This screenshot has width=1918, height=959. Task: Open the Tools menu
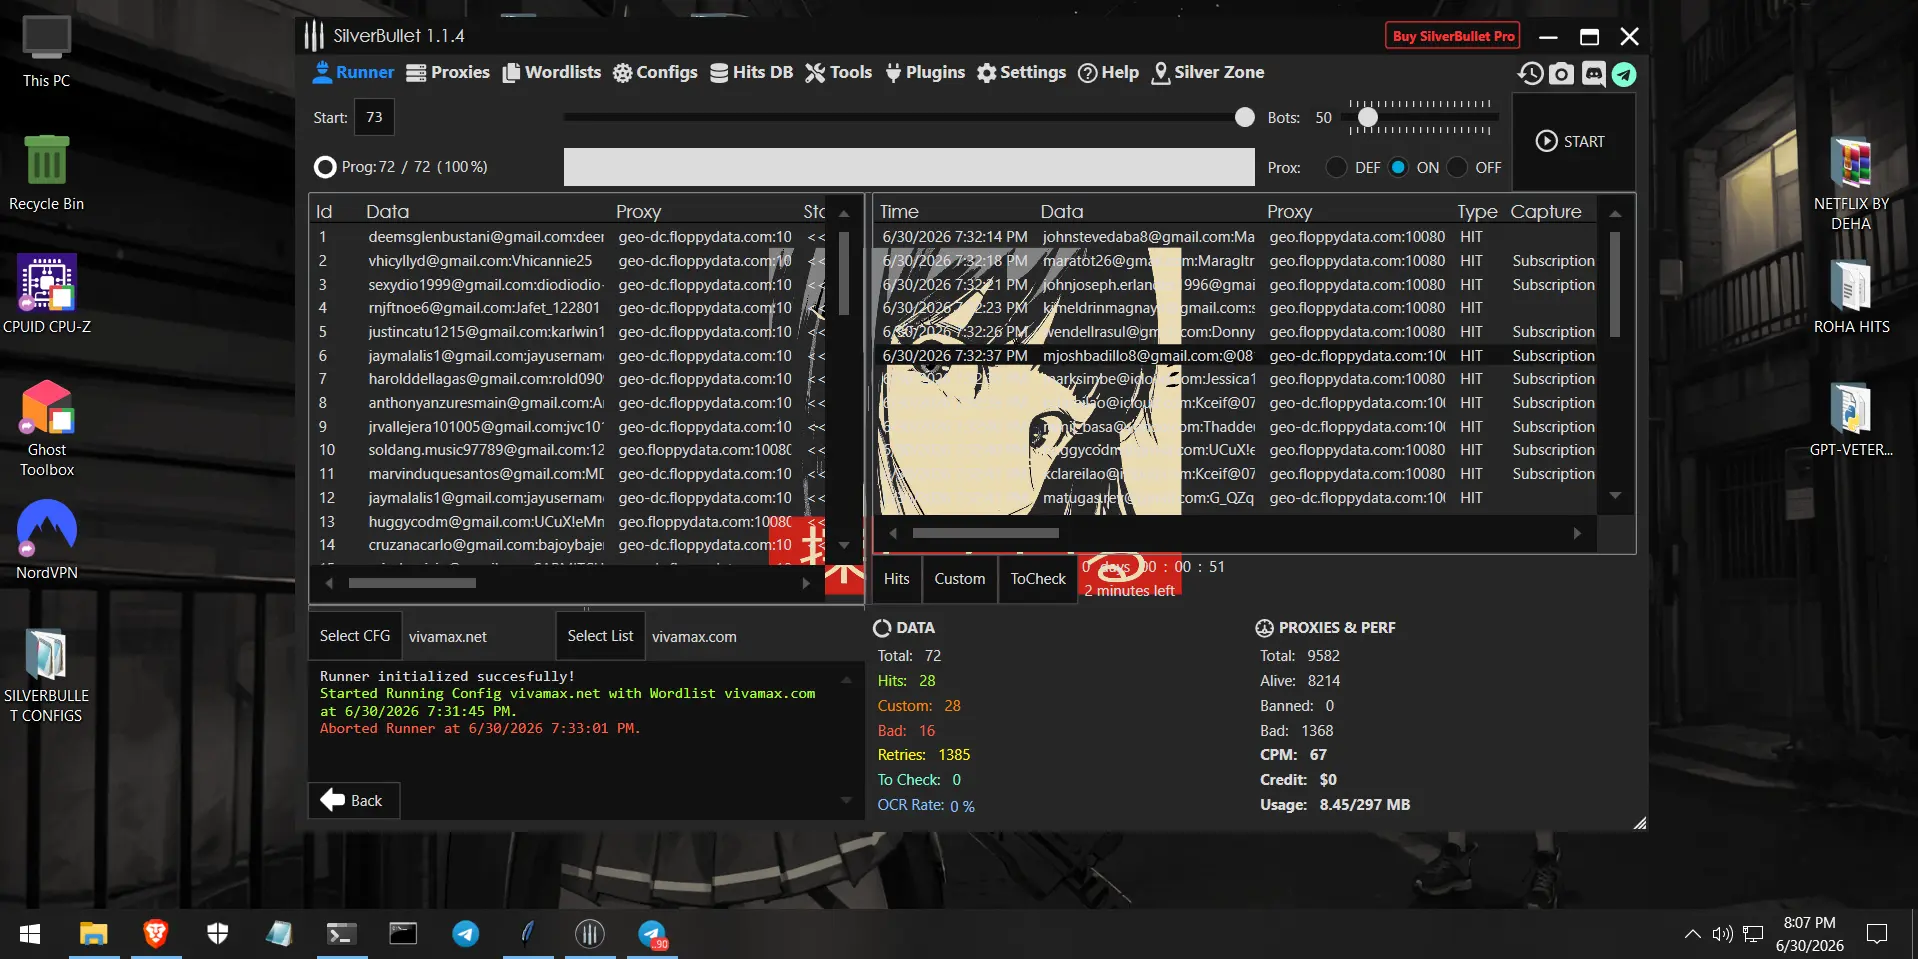838,72
